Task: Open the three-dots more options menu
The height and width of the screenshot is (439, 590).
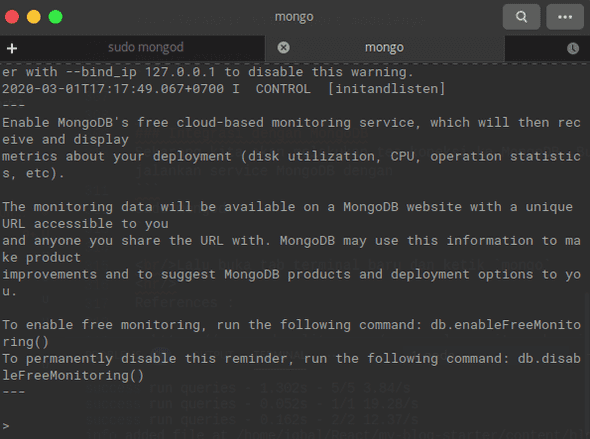Action: click(565, 17)
